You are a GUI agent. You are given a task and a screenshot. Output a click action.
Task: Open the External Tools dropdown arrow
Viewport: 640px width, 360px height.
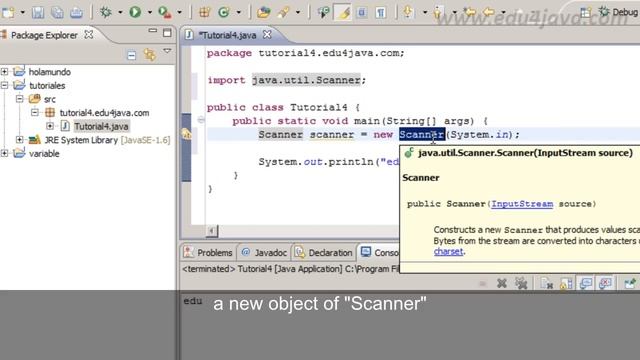(x=179, y=13)
